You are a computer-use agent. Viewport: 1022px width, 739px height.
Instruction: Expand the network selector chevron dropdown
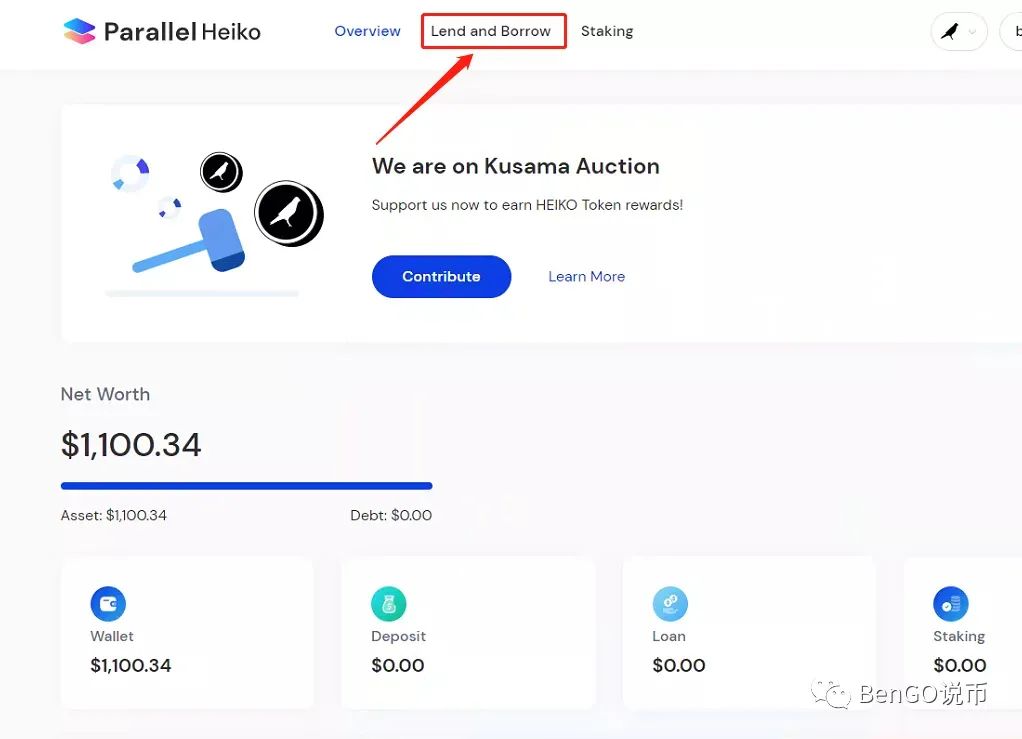pyautogui.click(x=972, y=31)
